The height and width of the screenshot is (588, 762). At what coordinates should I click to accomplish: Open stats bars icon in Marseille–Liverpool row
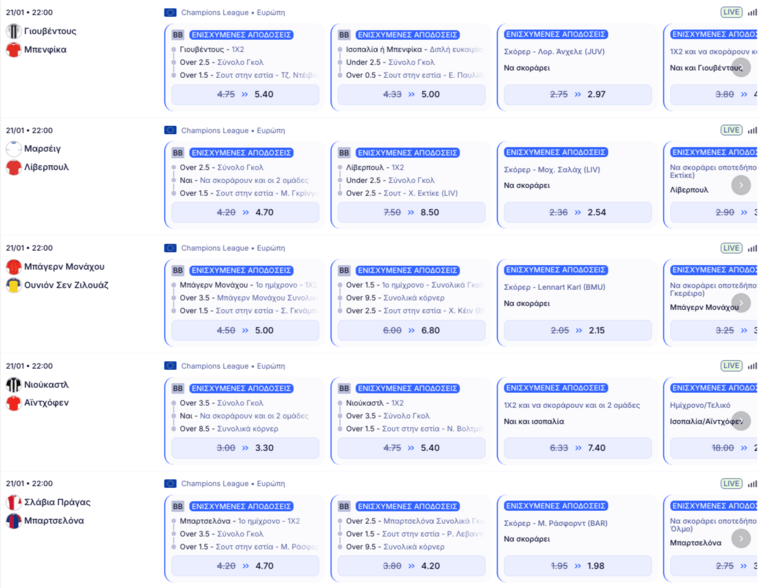coord(752,130)
